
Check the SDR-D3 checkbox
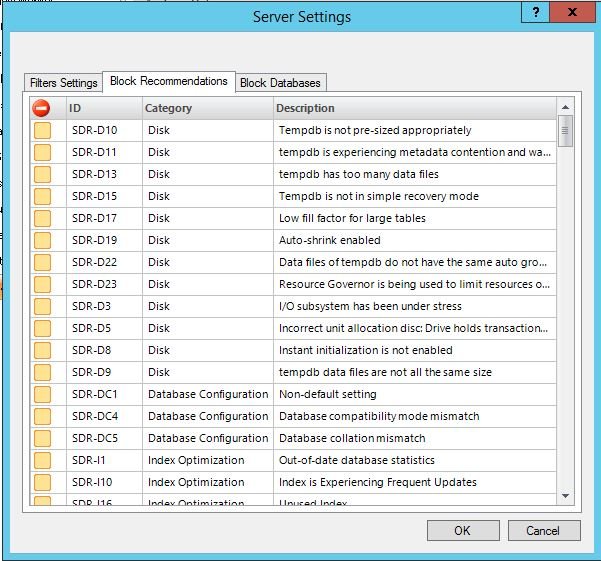42,306
